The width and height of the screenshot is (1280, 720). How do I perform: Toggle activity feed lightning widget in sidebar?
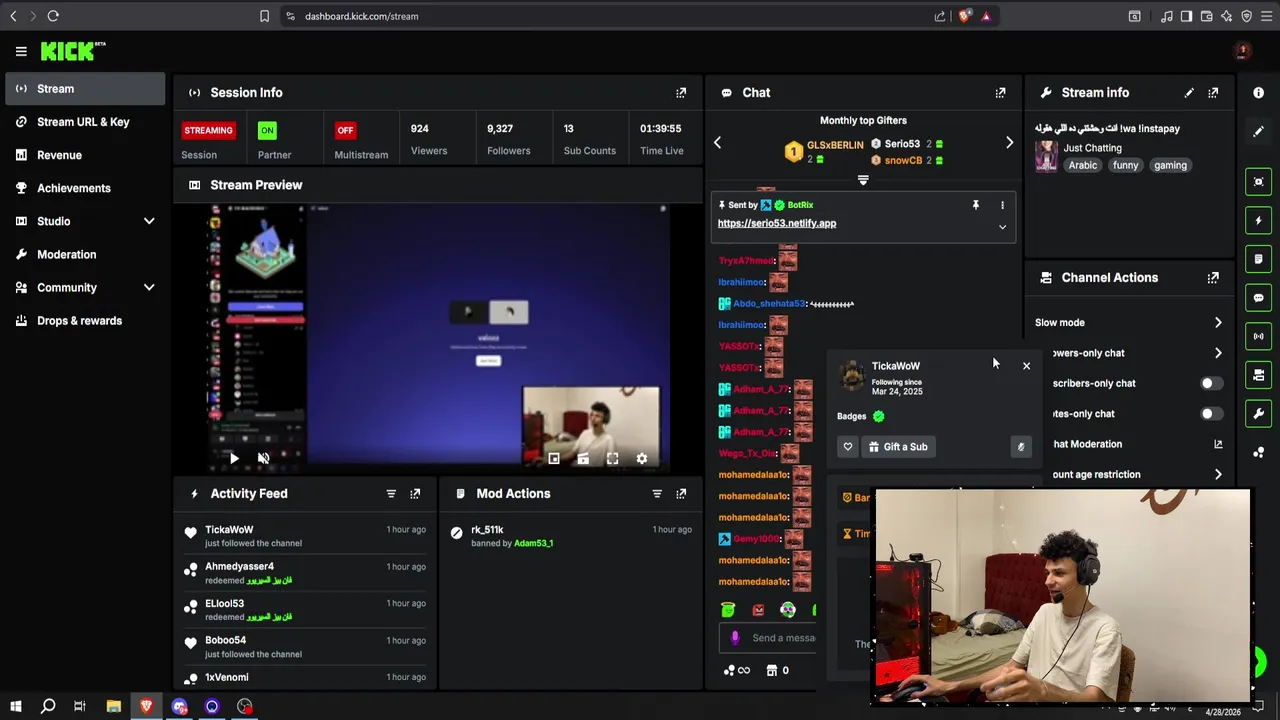coord(1258,220)
